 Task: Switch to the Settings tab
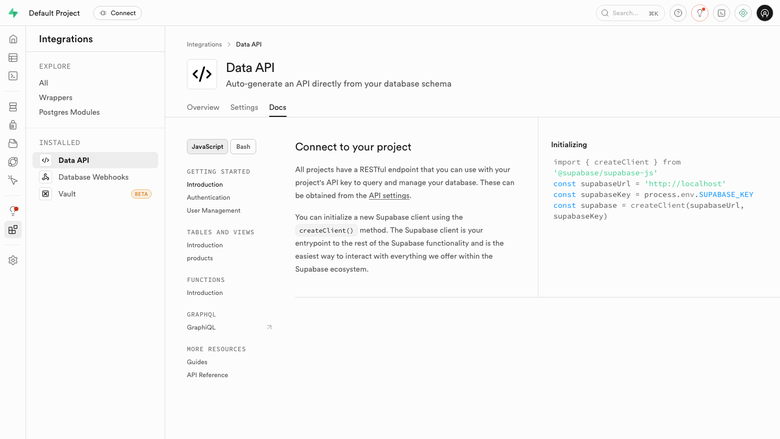click(x=244, y=107)
